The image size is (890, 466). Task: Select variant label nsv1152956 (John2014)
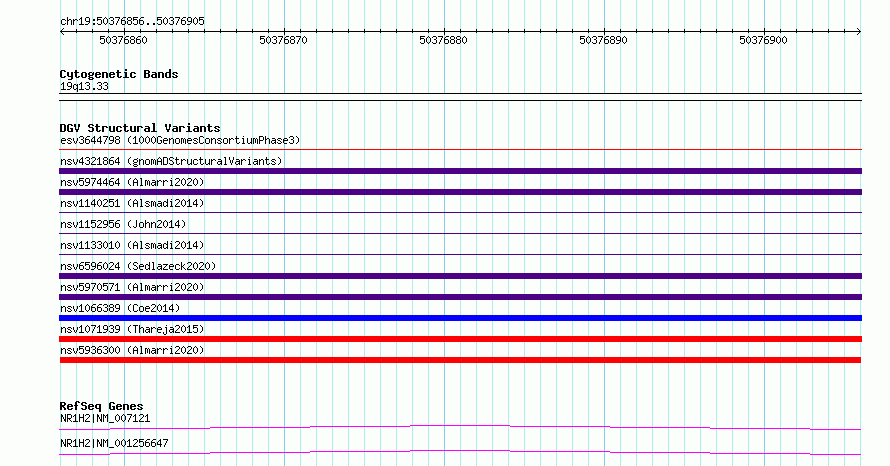coord(123,224)
